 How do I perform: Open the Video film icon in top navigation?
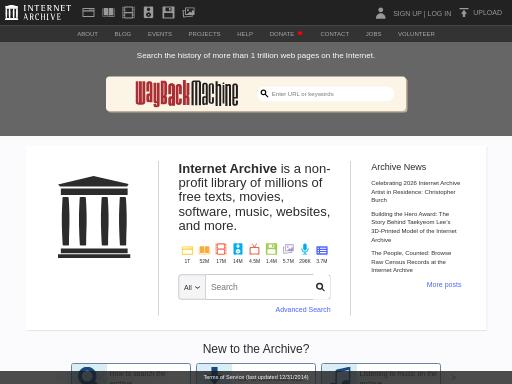coord(128,13)
